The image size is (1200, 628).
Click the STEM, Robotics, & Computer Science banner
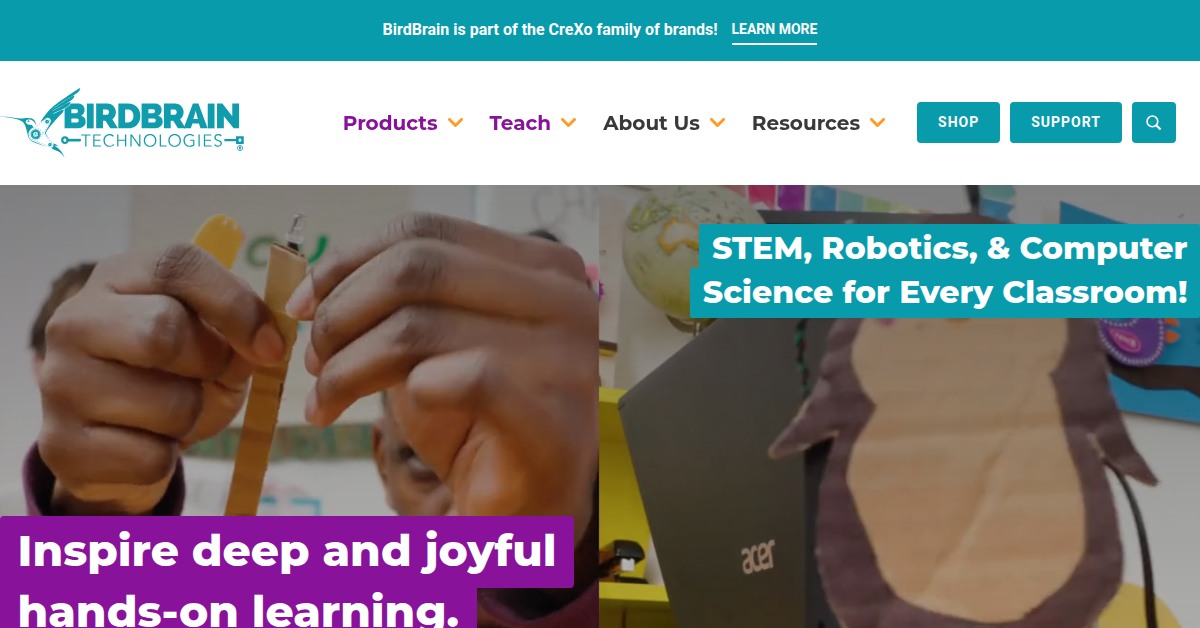pyautogui.click(x=945, y=270)
